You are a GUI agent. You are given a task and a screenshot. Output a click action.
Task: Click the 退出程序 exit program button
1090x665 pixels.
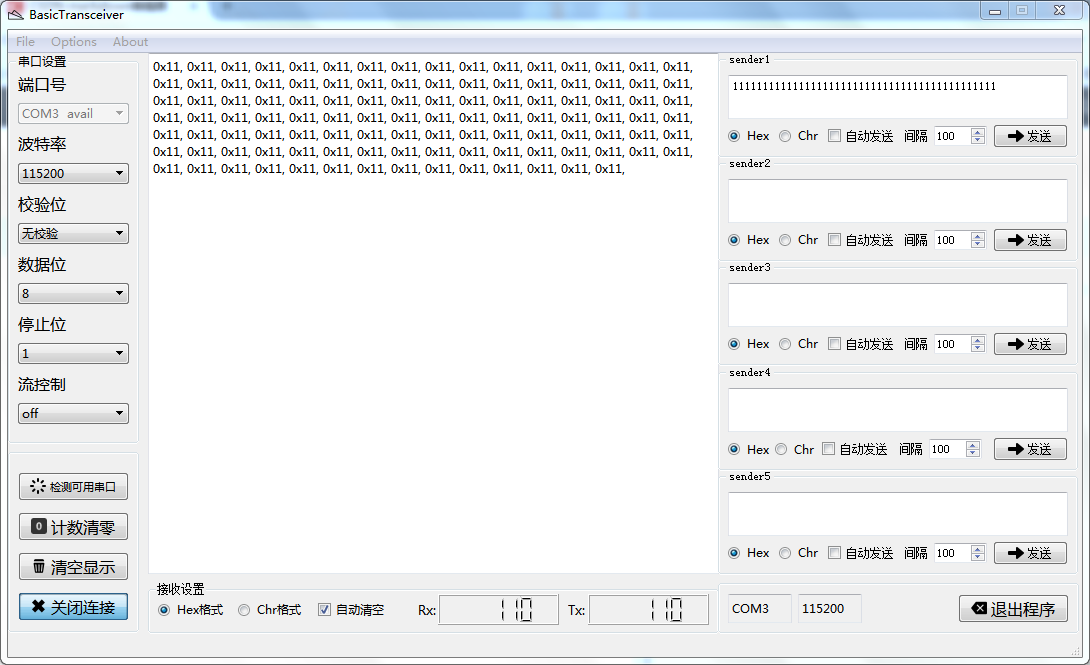pos(1013,609)
